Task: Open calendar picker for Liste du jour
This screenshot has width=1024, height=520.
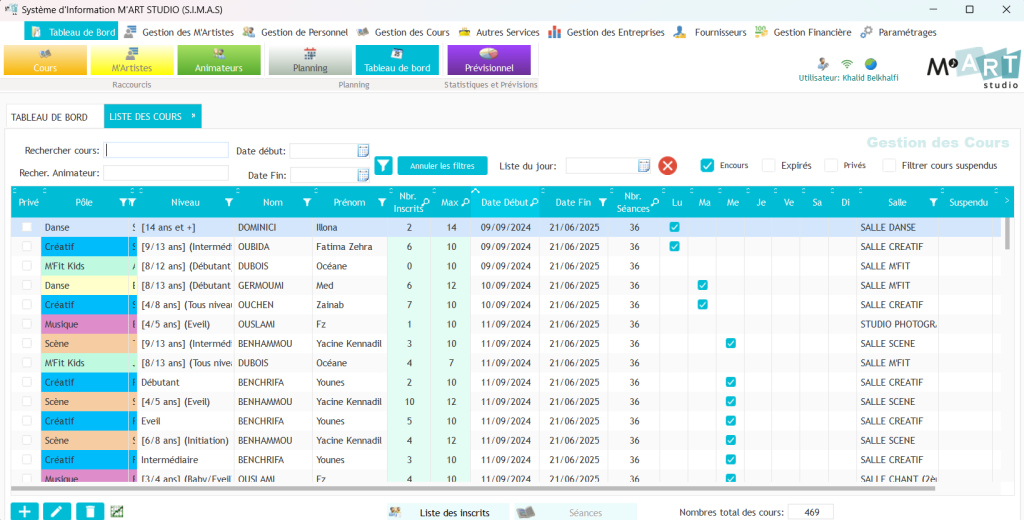Action: pos(644,166)
